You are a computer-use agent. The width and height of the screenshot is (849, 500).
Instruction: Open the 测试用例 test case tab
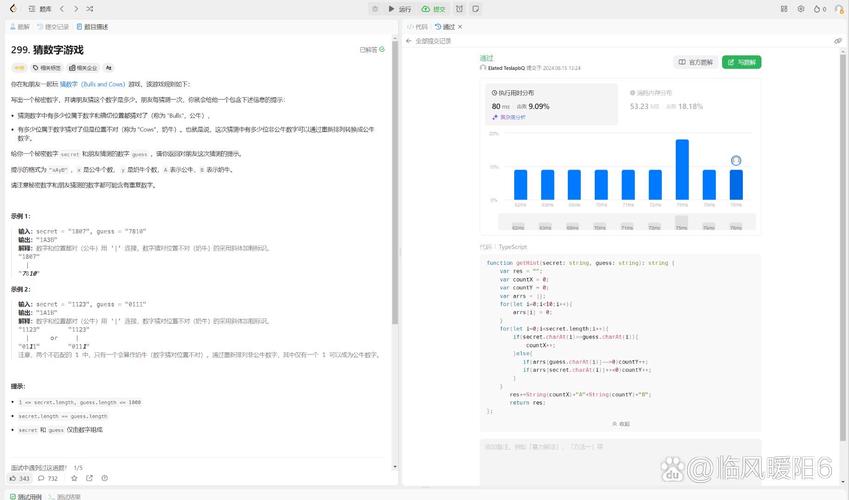(25, 496)
